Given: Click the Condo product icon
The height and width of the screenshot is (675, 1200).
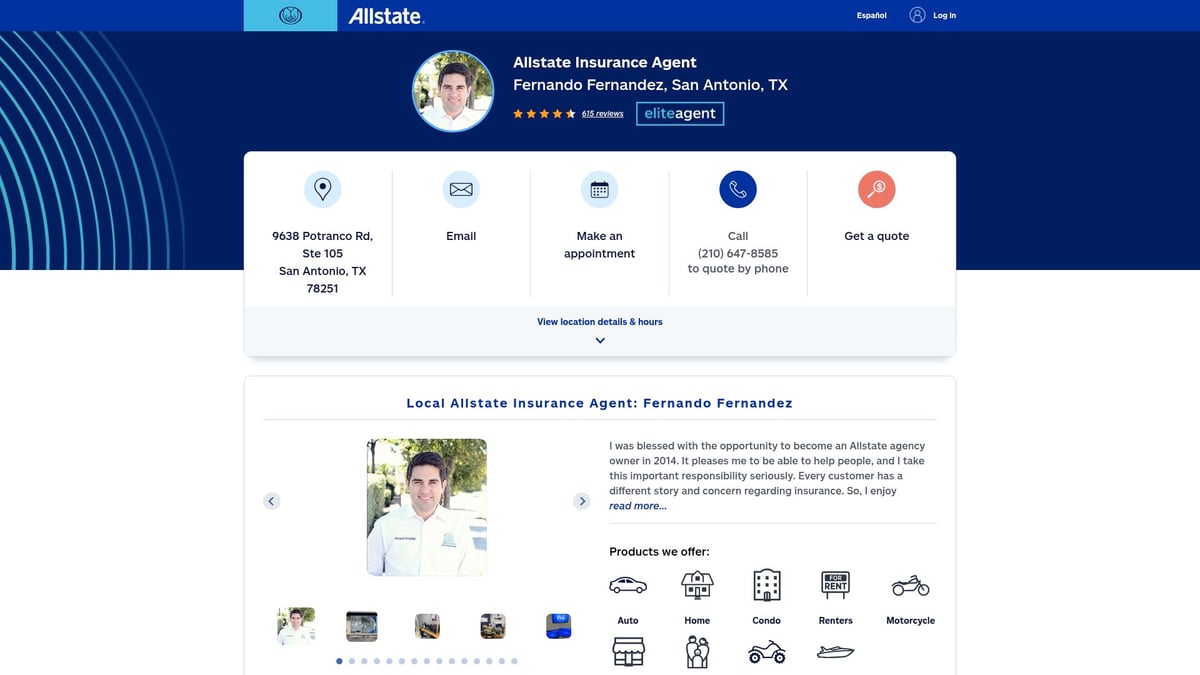Looking at the screenshot, I should [x=766, y=583].
